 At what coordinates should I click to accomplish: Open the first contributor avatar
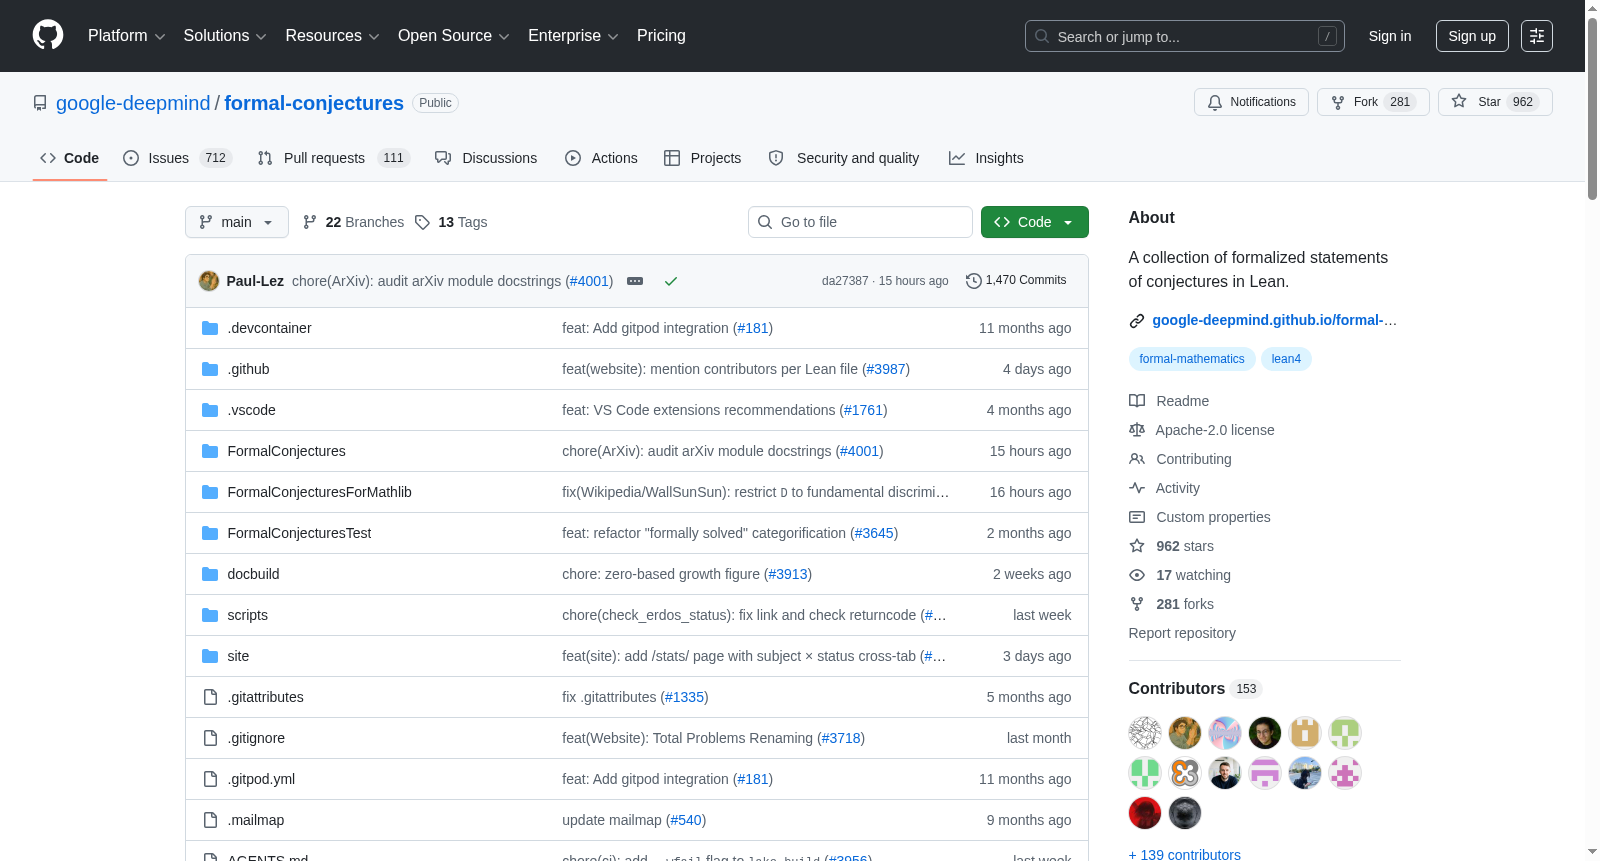pos(1145,733)
